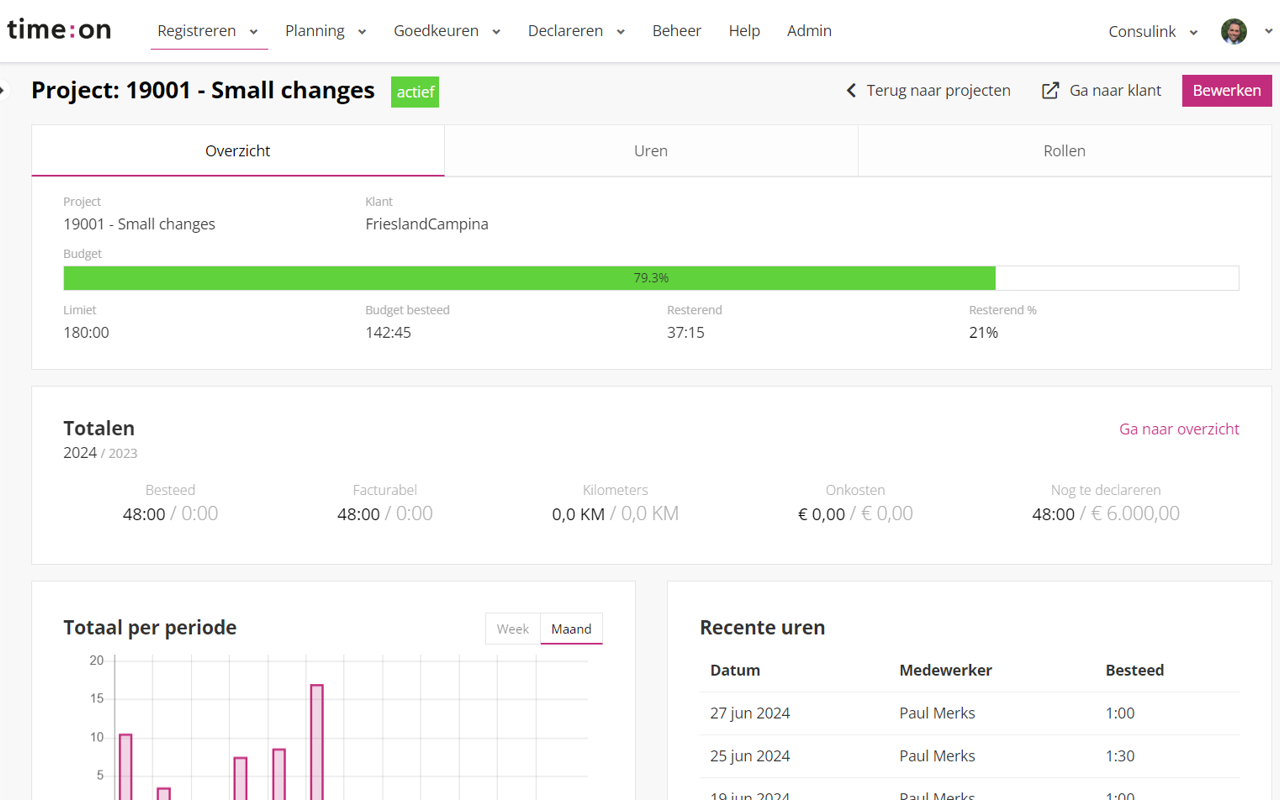Open the Help menu
Screen dimensions: 1280x800
[744, 31]
